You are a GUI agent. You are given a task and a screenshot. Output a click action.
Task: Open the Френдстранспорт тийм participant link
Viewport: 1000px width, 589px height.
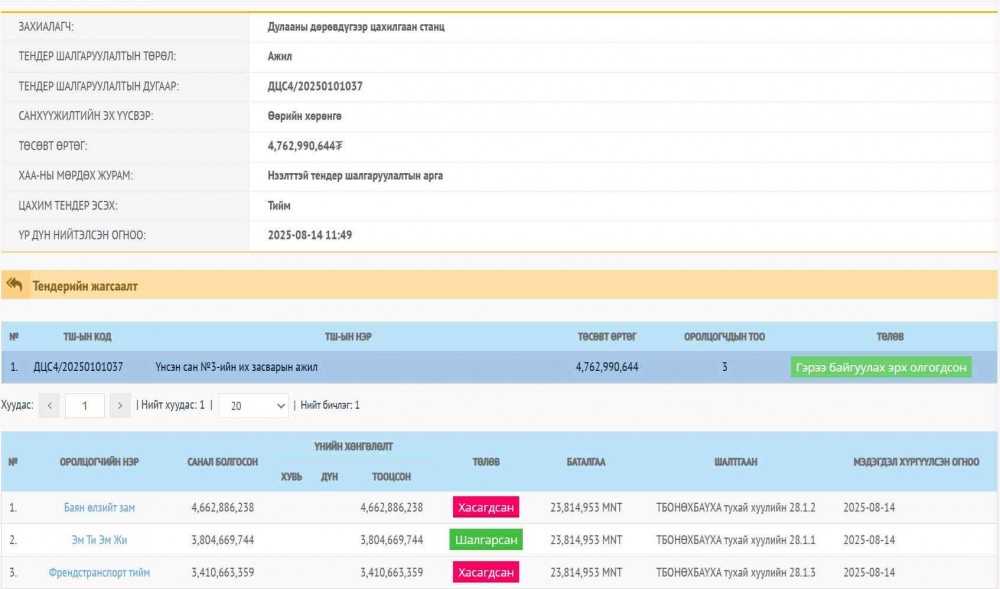pos(99,572)
